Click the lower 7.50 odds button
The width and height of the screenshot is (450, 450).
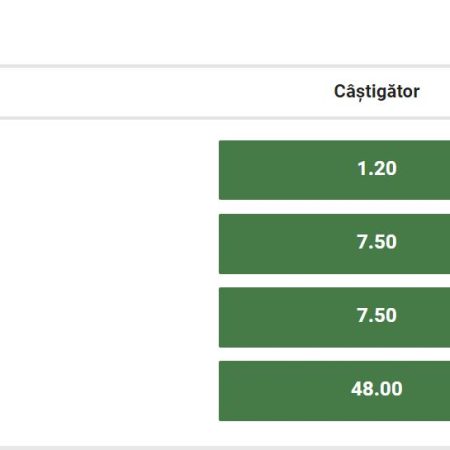334,317
